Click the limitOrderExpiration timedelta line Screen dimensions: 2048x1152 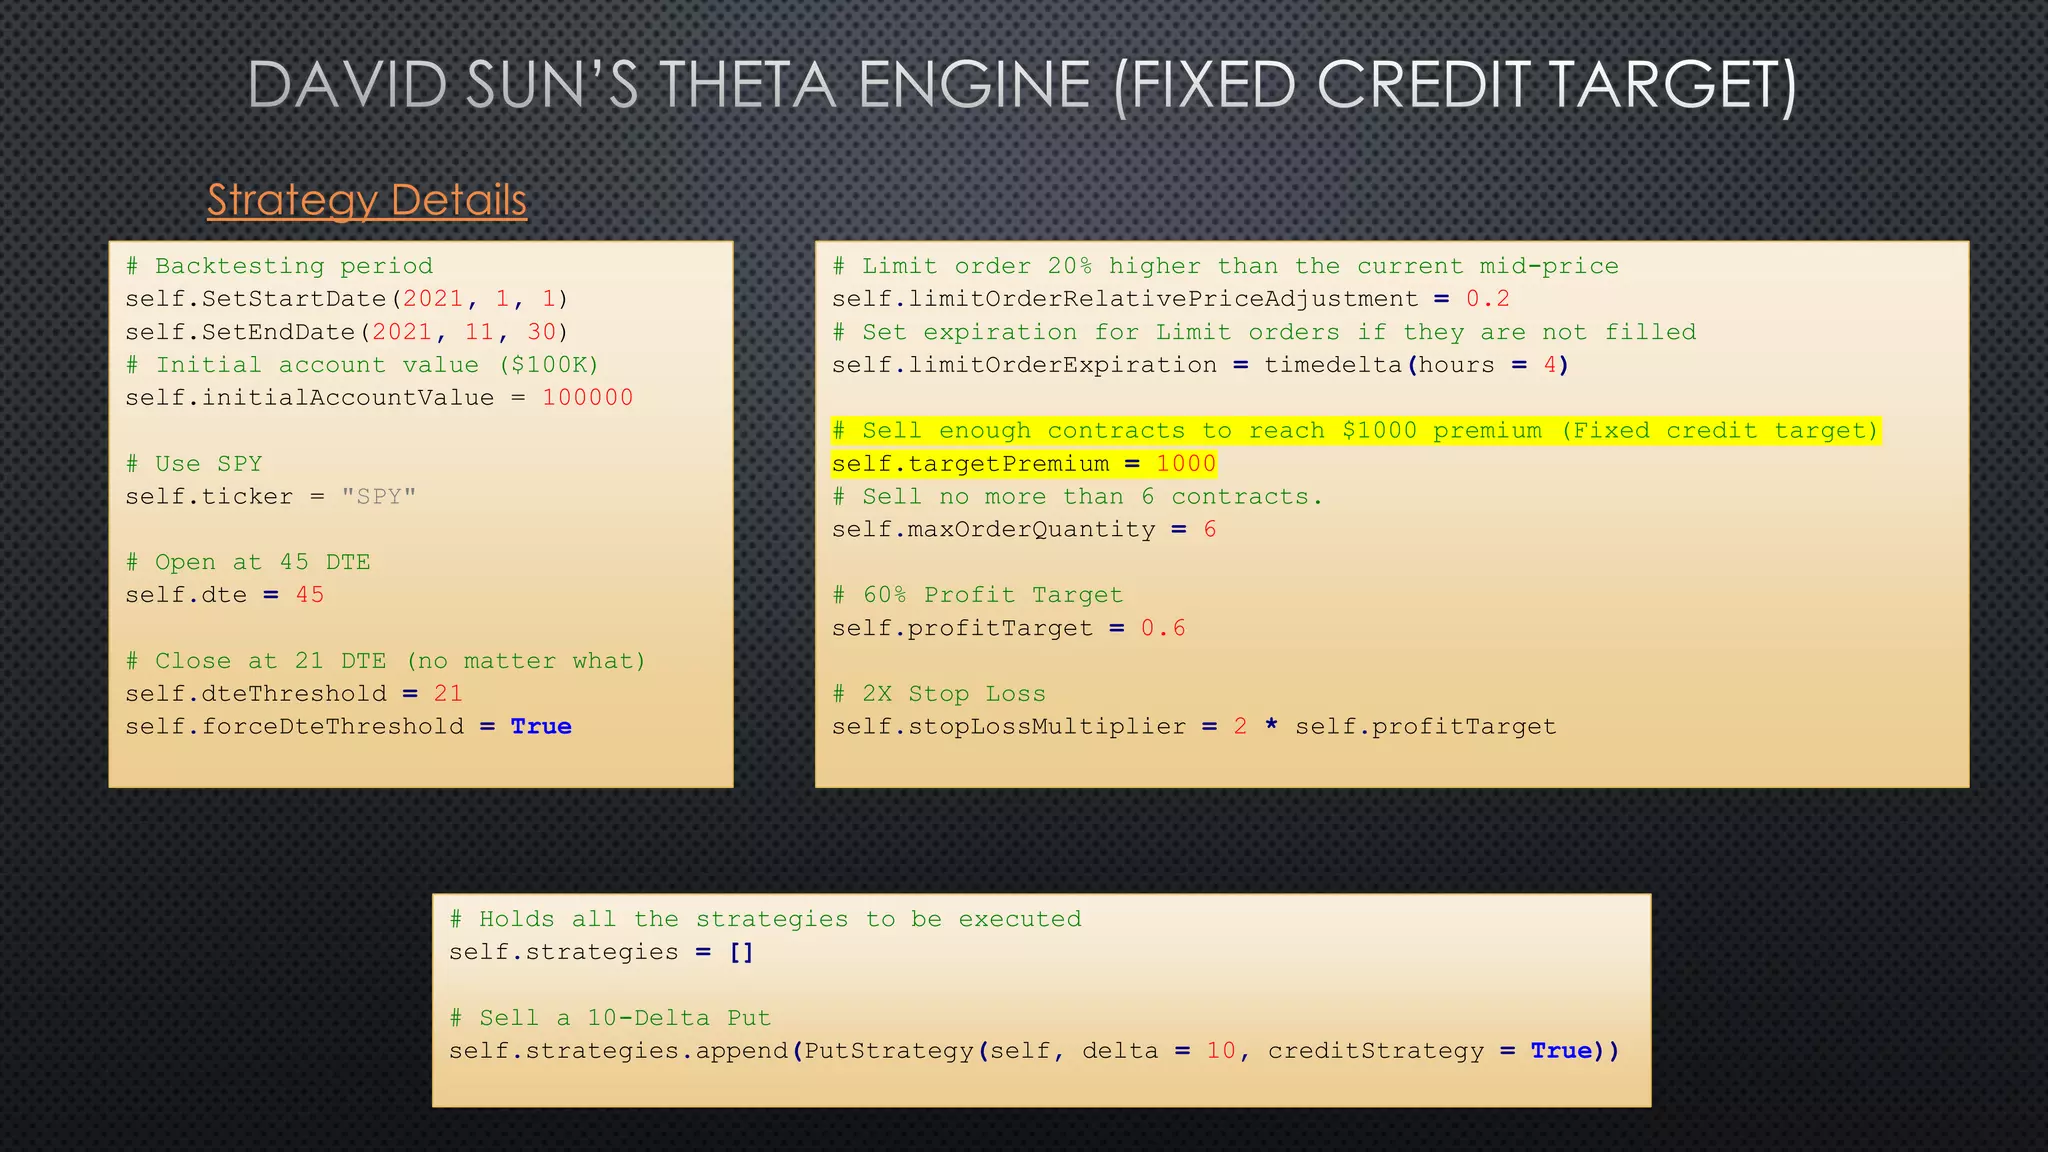[x=1200, y=365]
